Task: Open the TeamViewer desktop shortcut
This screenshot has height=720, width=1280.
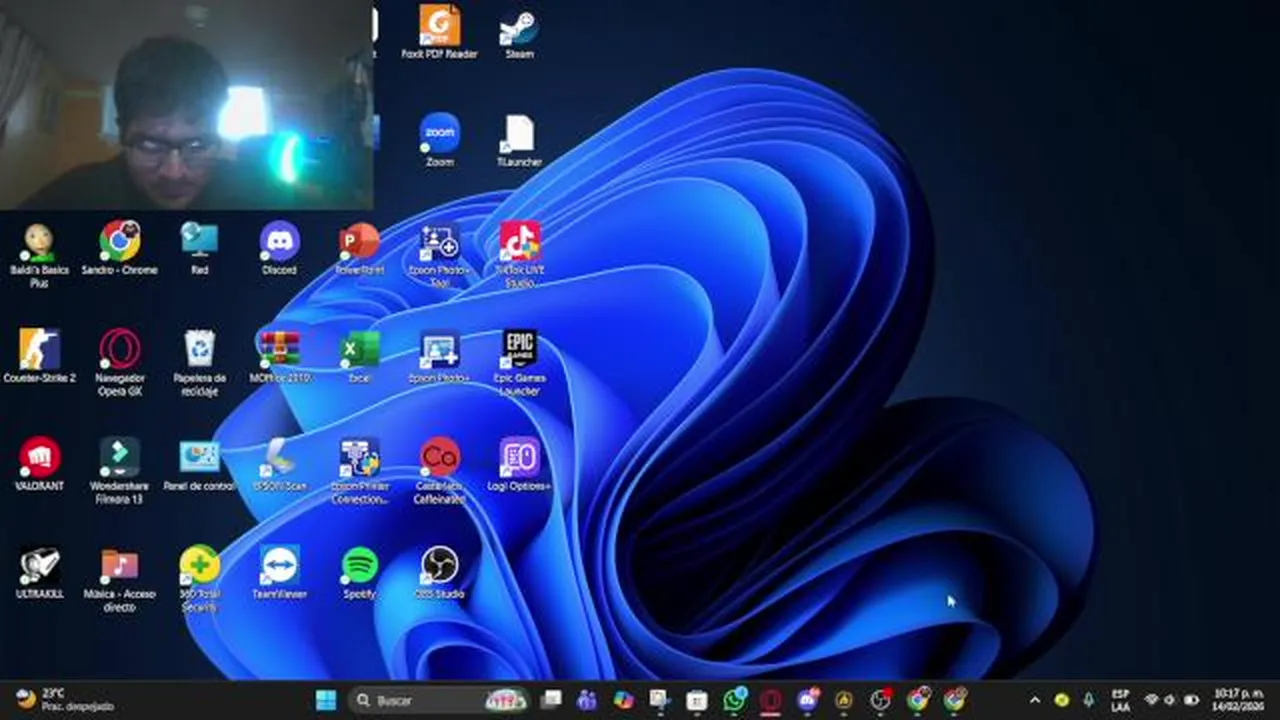Action: [x=279, y=572]
